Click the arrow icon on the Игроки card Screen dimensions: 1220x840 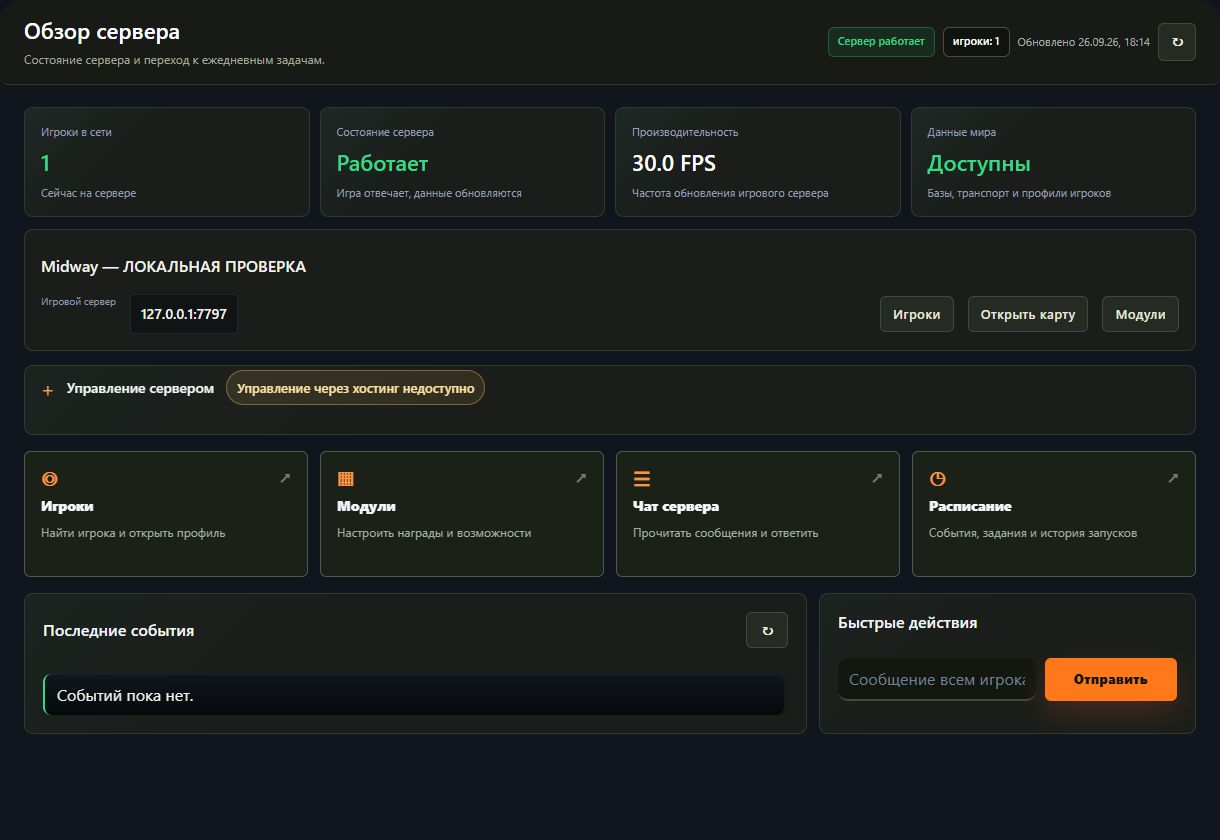(285, 478)
